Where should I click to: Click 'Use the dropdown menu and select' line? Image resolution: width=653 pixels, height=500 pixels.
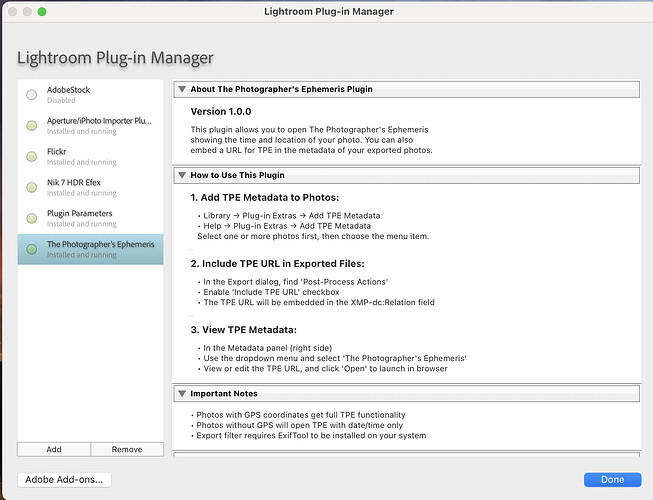[x=332, y=358]
